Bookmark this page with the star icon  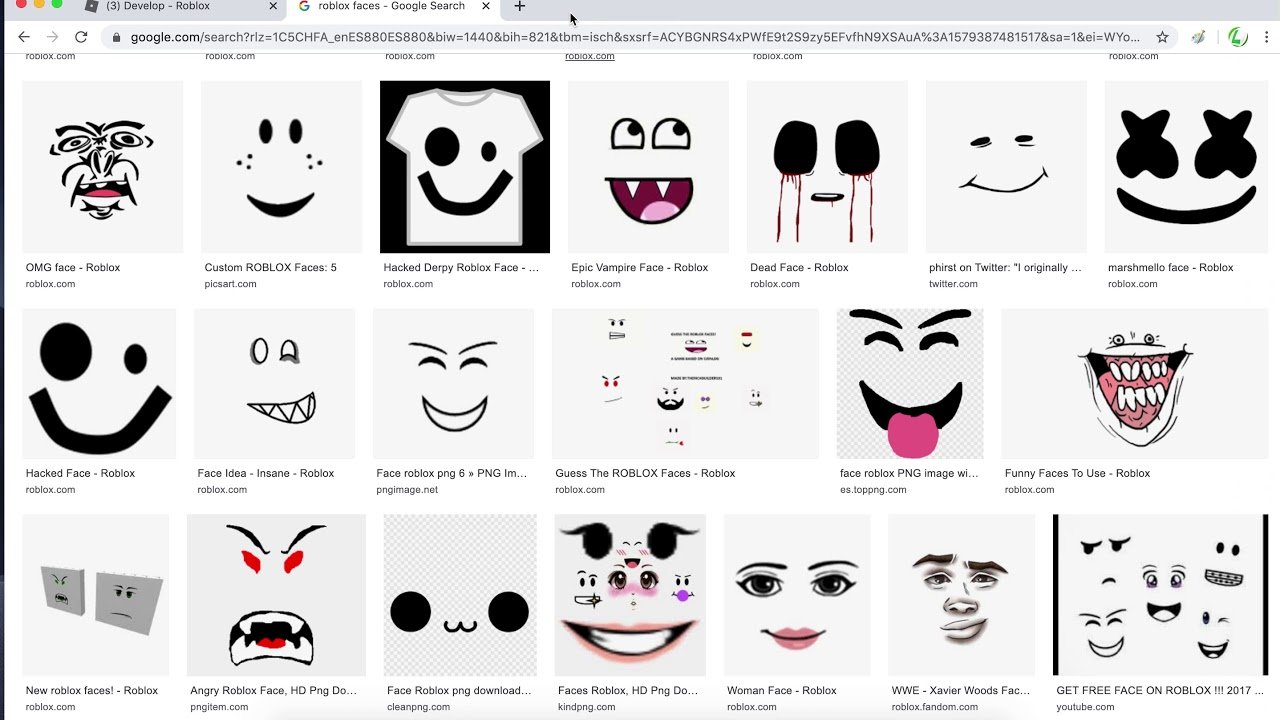(x=1162, y=37)
